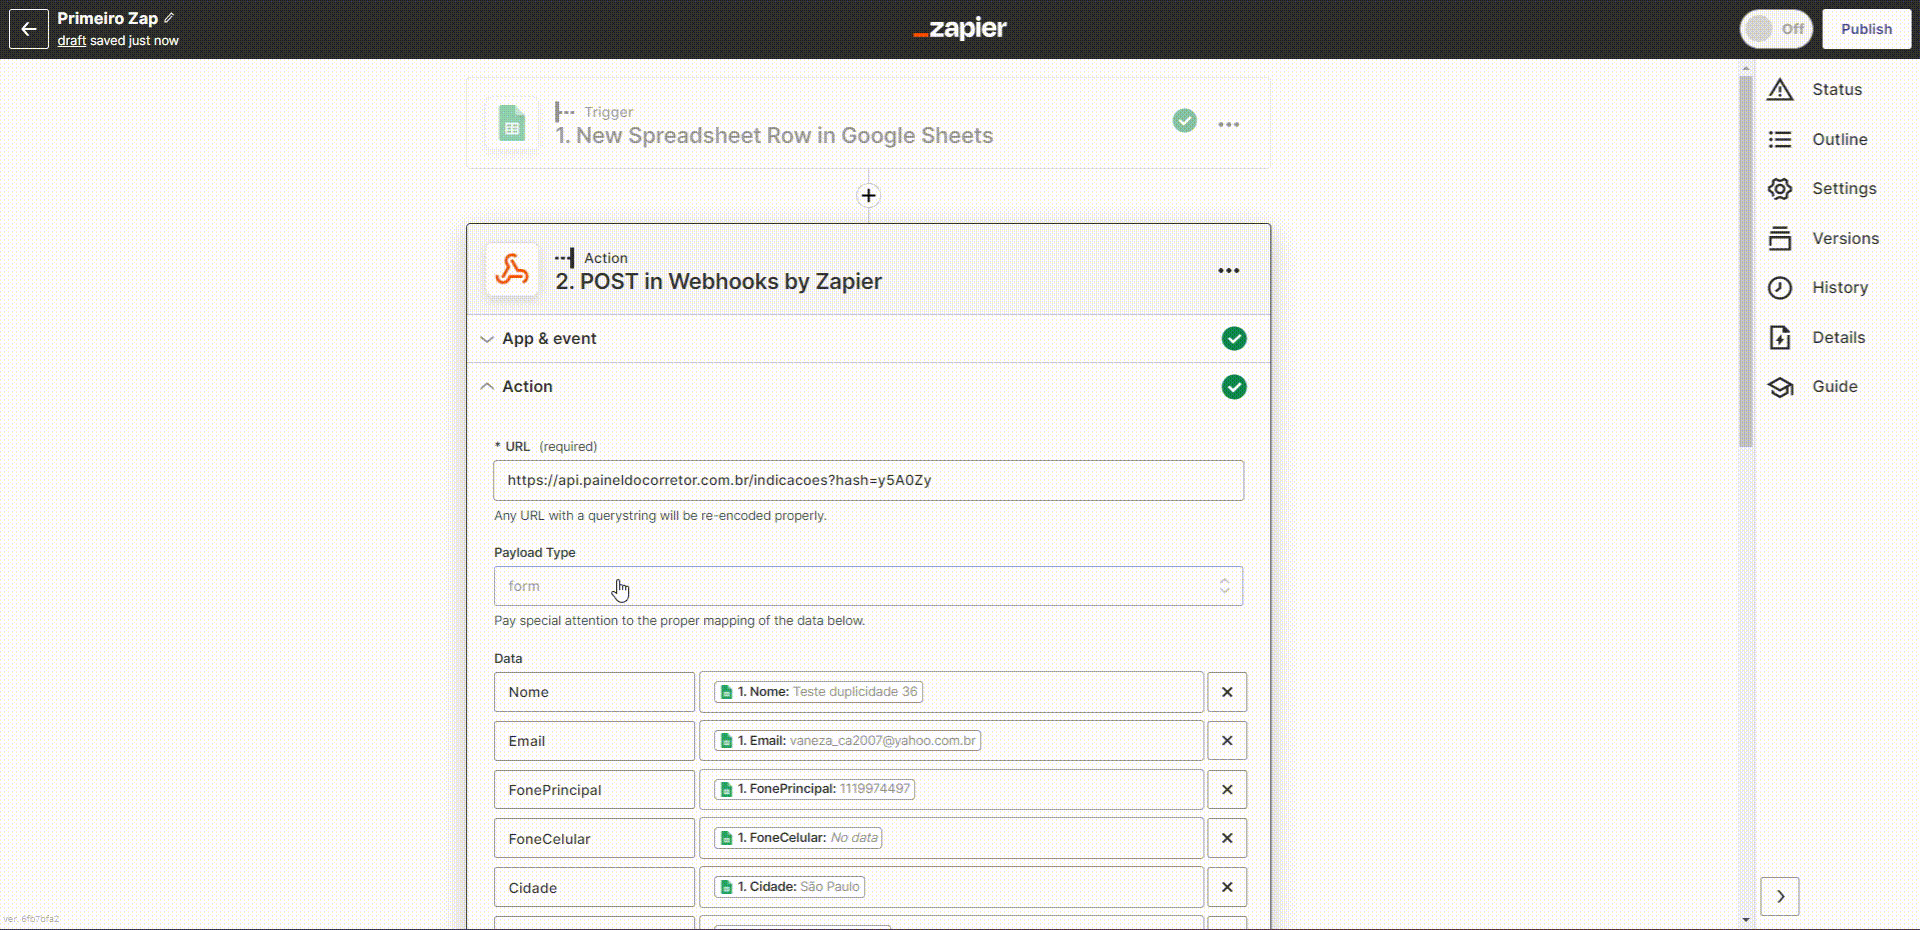Open the trigger step three-dot menu
This screenshot has width=1920, height=930.
pos(1229,124)
